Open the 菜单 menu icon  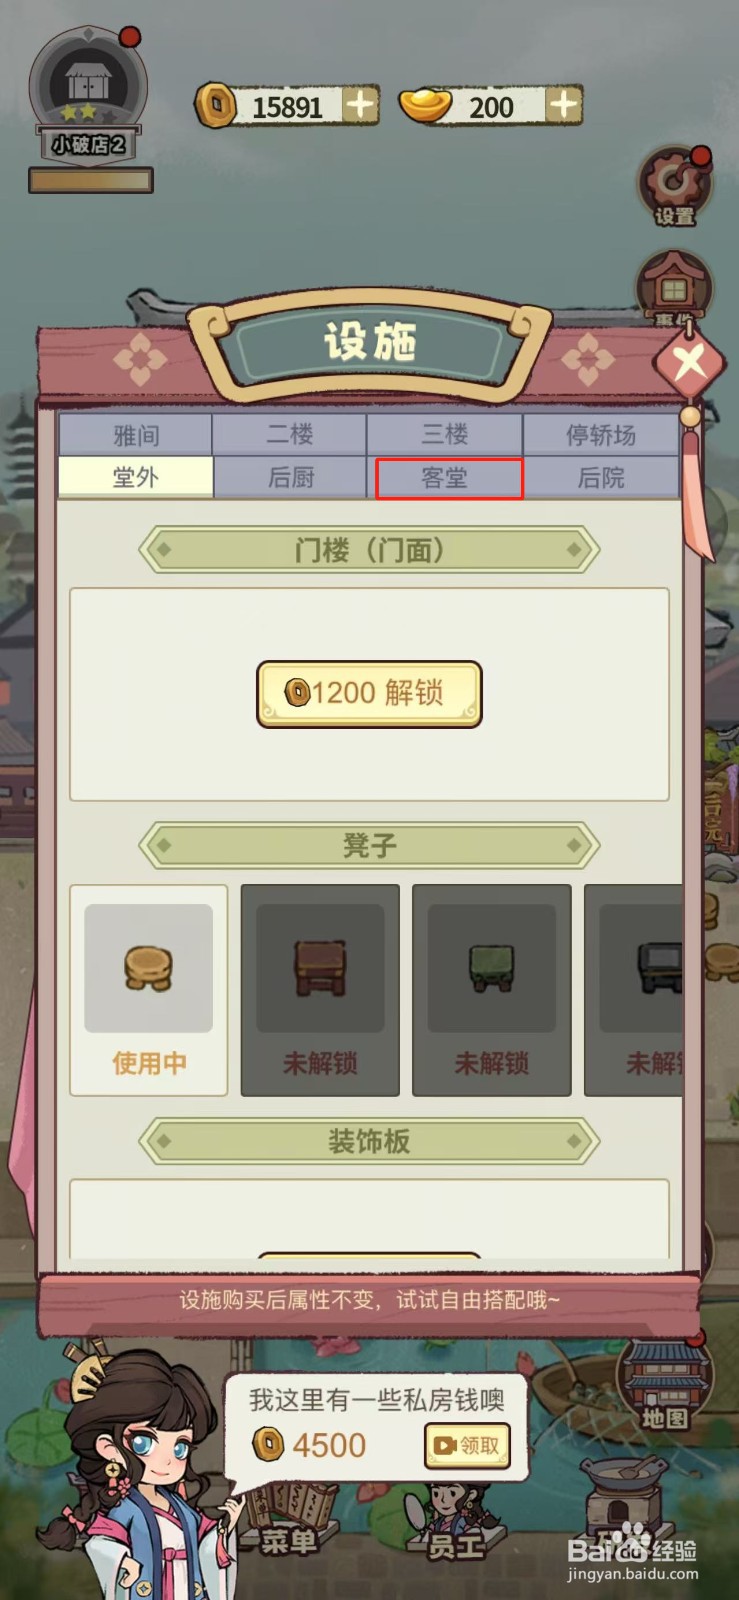click(288, 1520)
